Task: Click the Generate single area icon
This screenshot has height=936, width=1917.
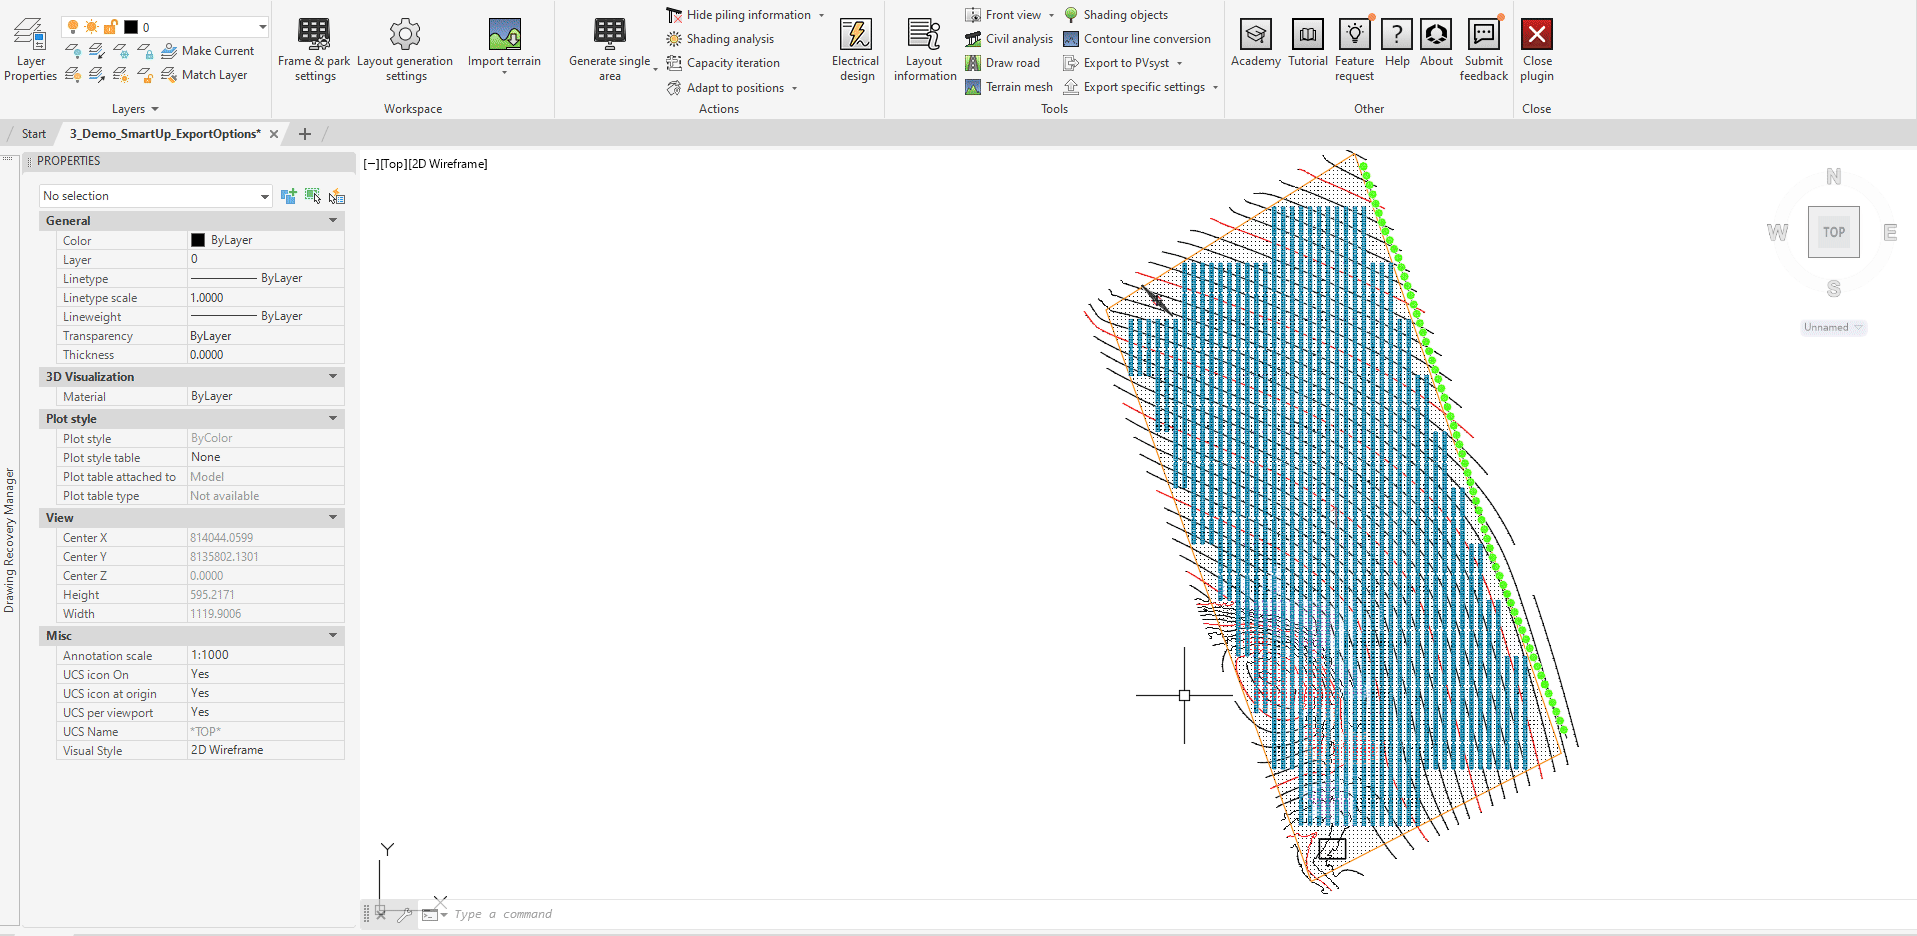Action: tap(609, 34)
